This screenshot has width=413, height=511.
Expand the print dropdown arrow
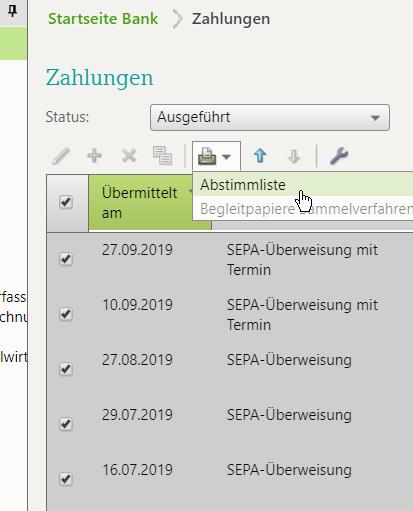227,157
